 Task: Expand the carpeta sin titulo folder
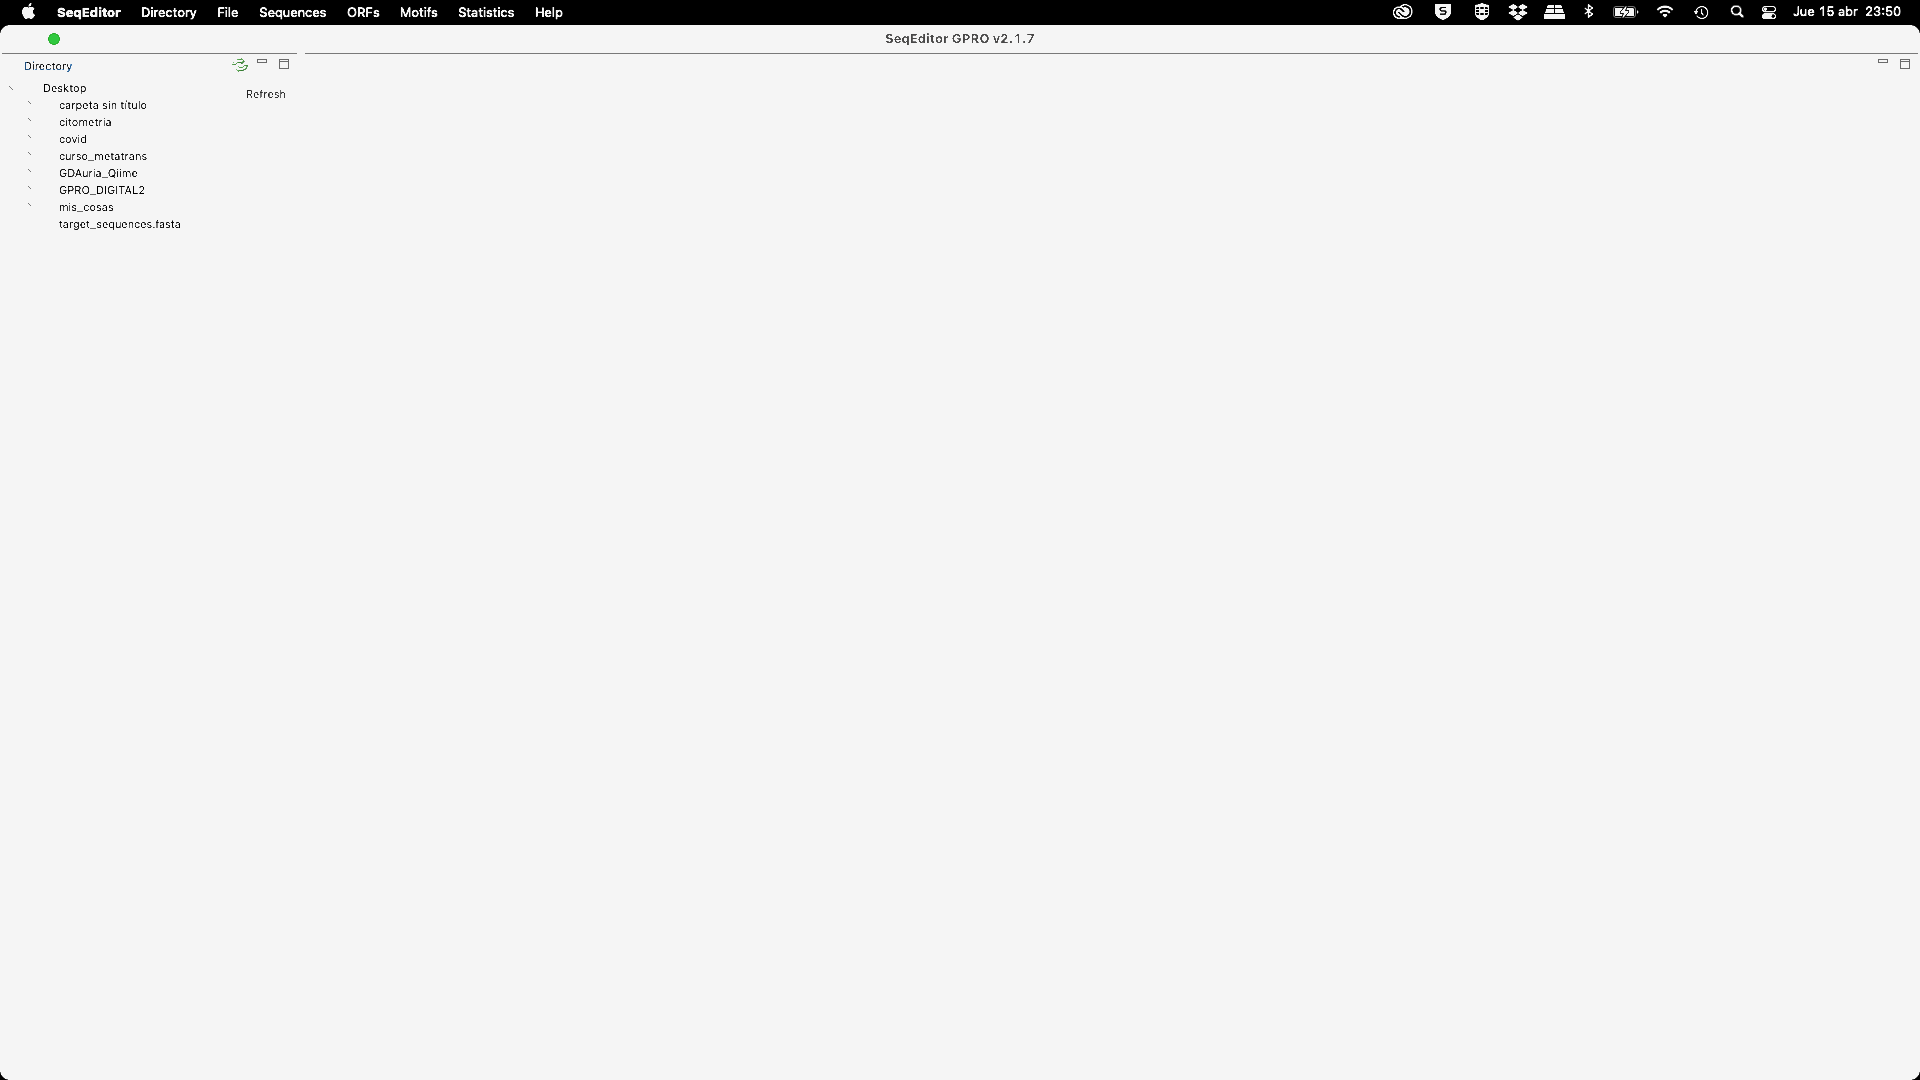[29, 103]
